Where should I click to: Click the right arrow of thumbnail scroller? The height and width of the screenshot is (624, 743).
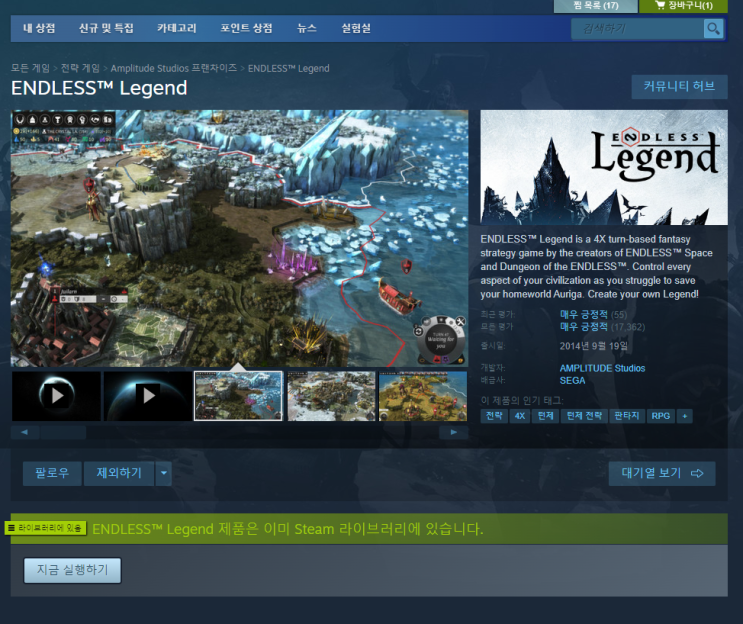click(x=453, y=432)
